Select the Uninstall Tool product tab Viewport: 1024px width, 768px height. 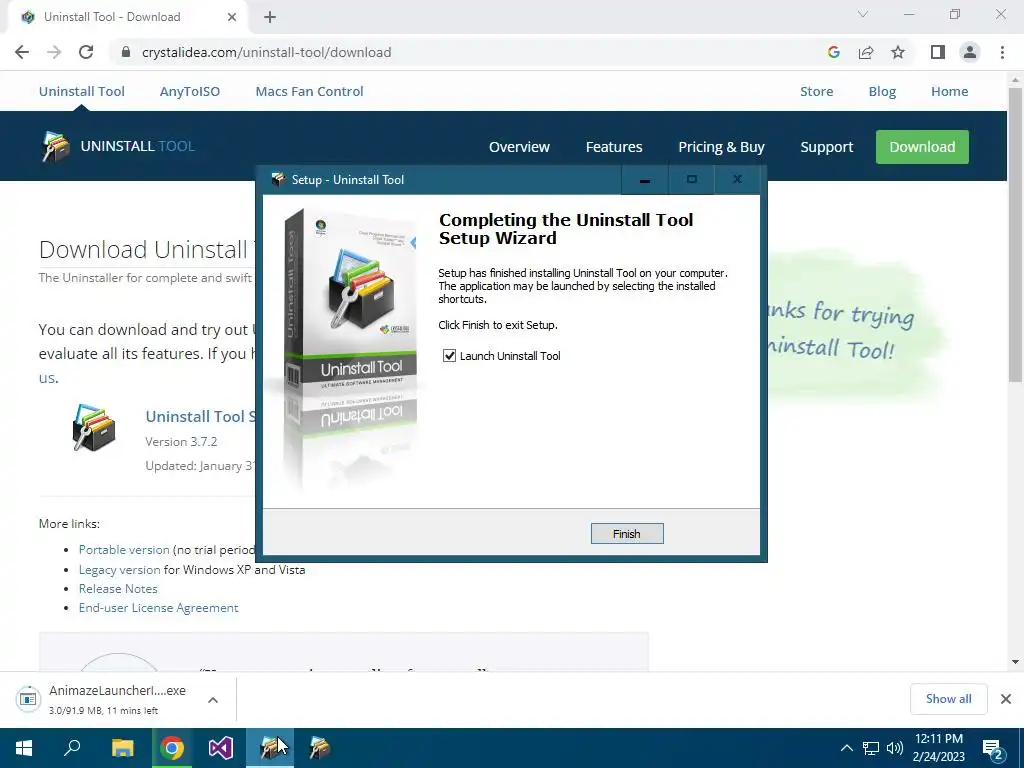[82, 91]
